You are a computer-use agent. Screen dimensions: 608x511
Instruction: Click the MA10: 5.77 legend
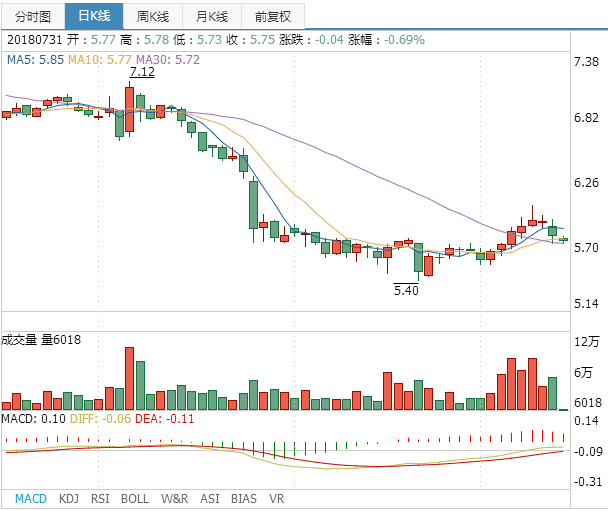click(x=100, y=60)
